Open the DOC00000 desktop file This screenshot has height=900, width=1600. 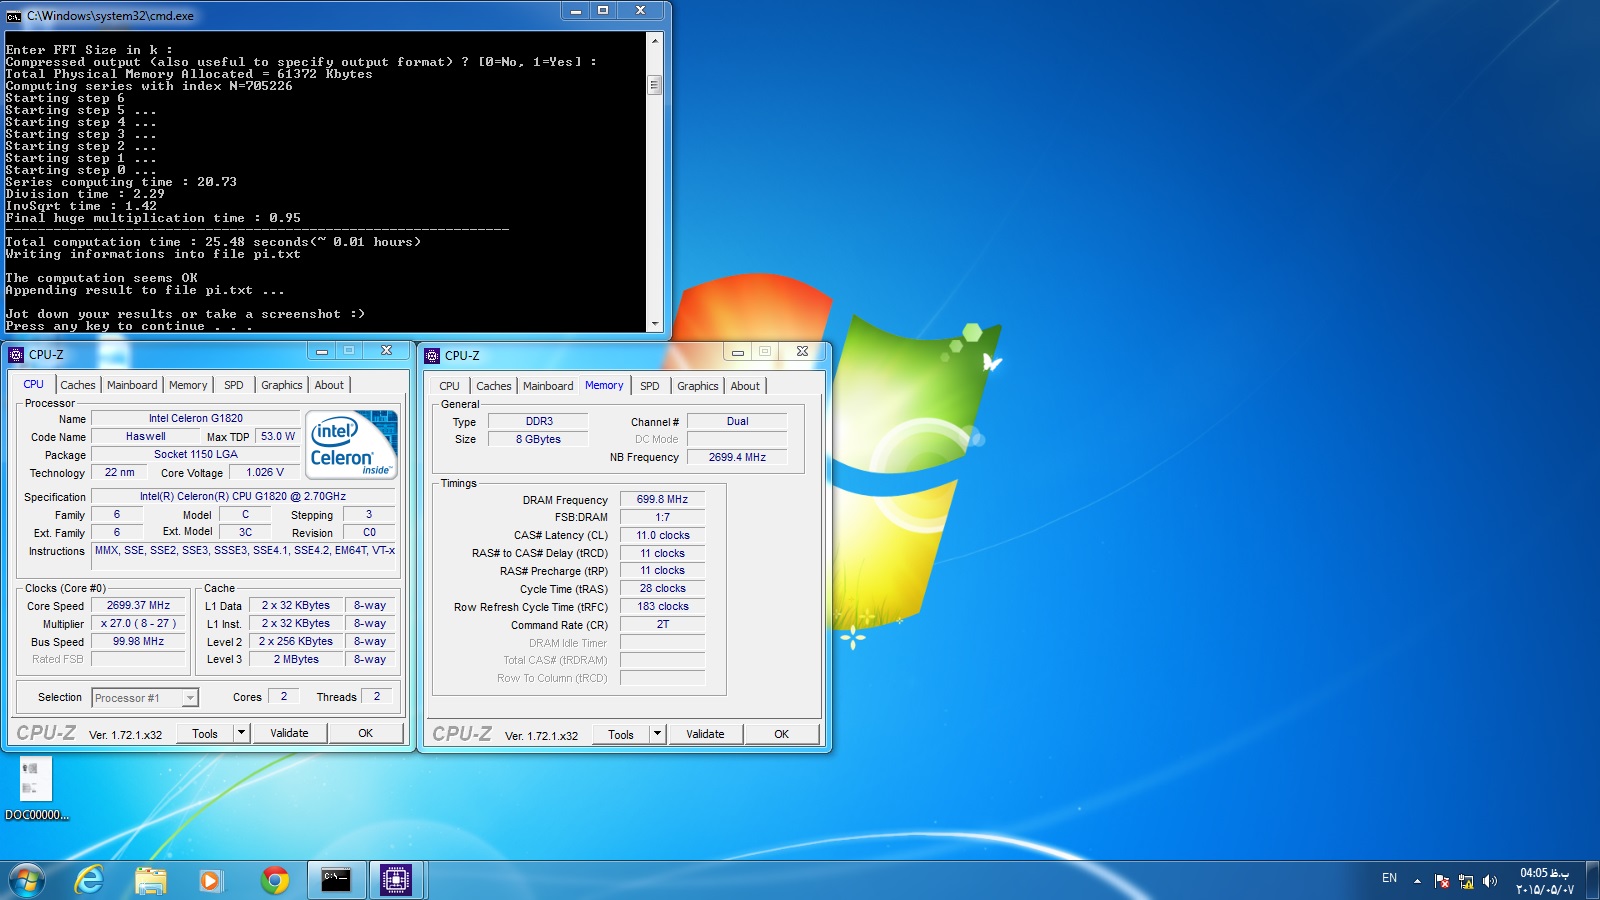[x=36, y=790]
